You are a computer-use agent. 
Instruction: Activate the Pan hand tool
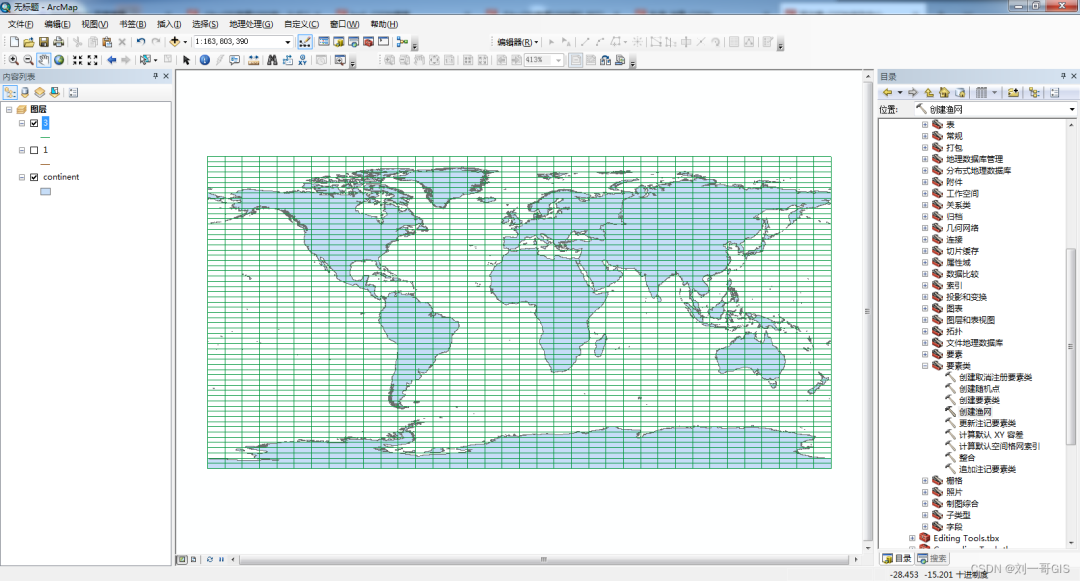pos(43,61)
